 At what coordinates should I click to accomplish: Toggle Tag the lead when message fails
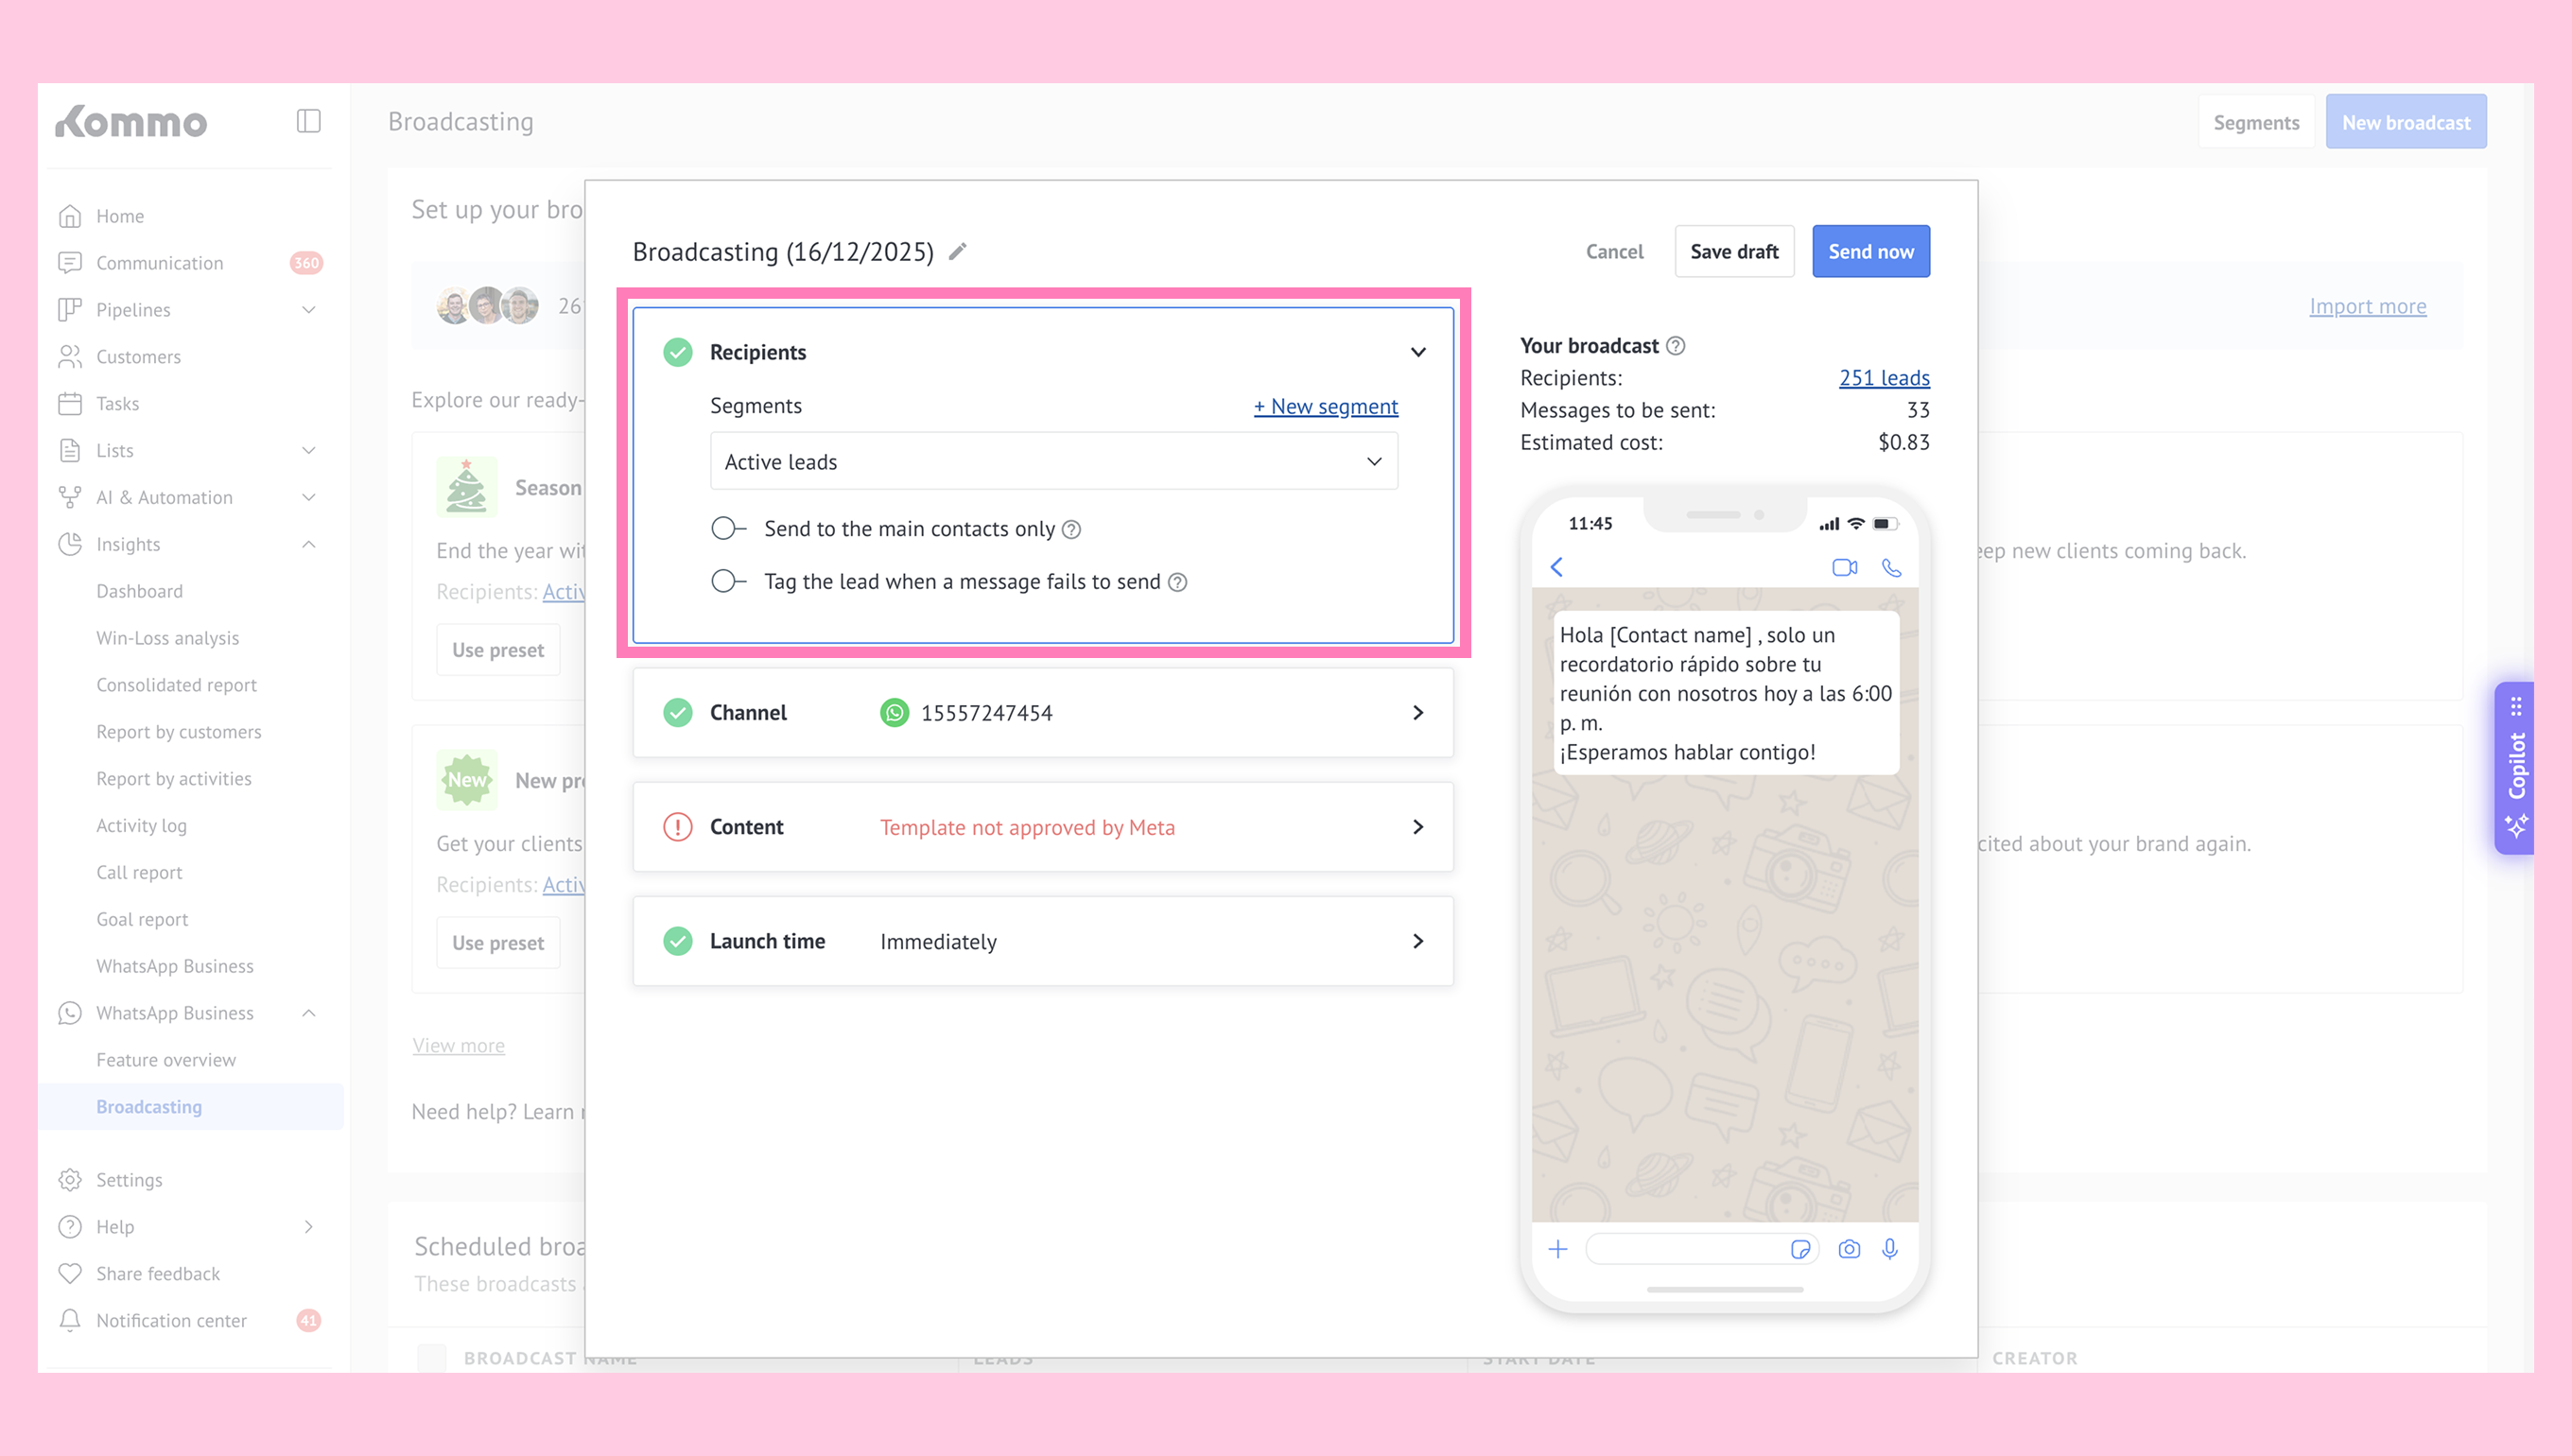coord(728,581)
